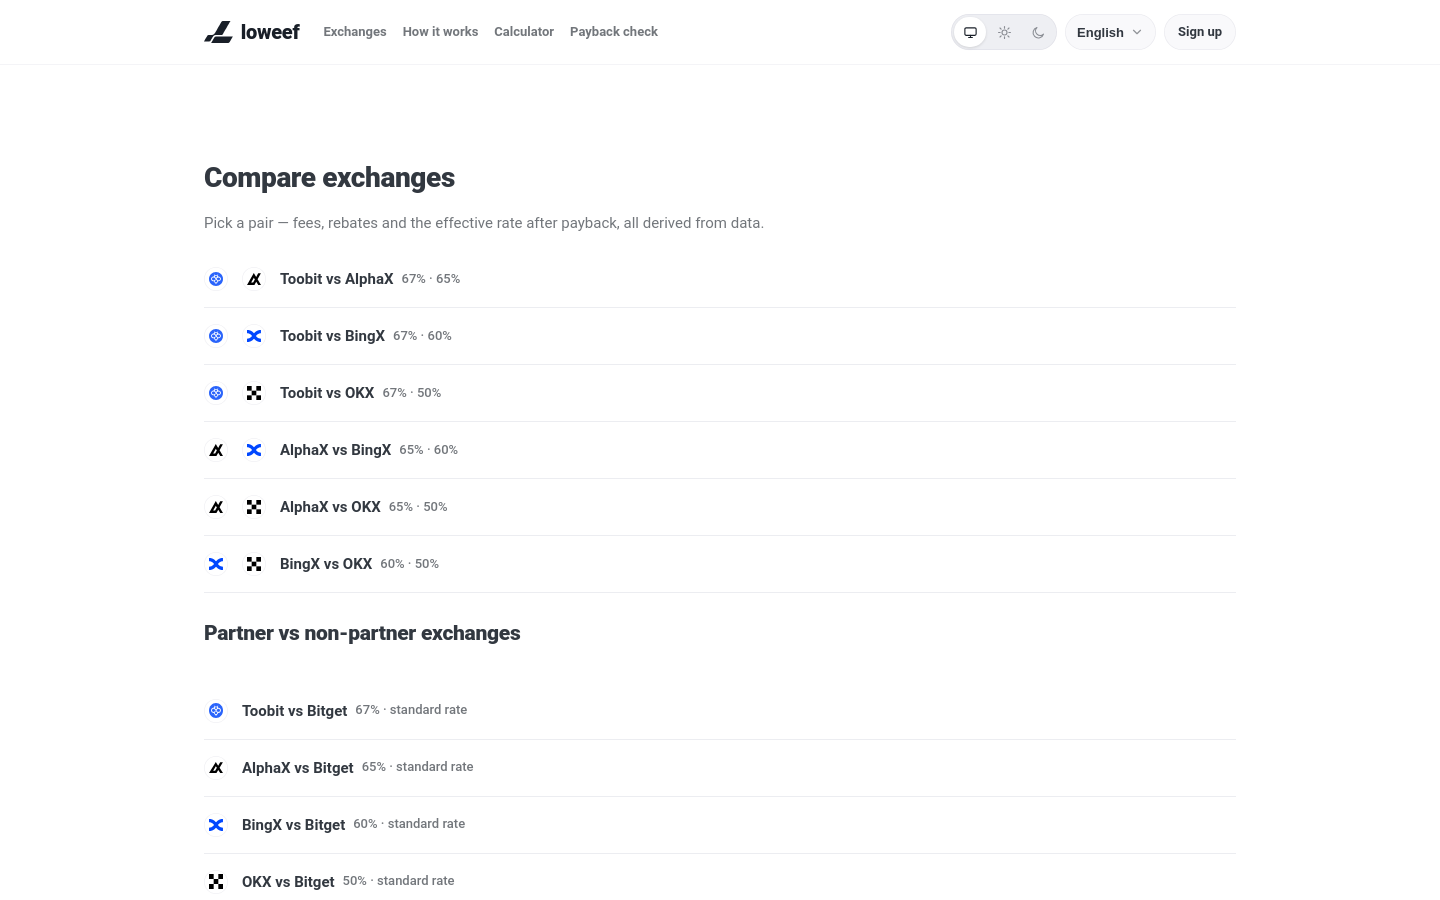Viewport: 1440px width, 900px height.
Task: Open the Toobit vs BingX comparison
Action: tap(332, 336)
